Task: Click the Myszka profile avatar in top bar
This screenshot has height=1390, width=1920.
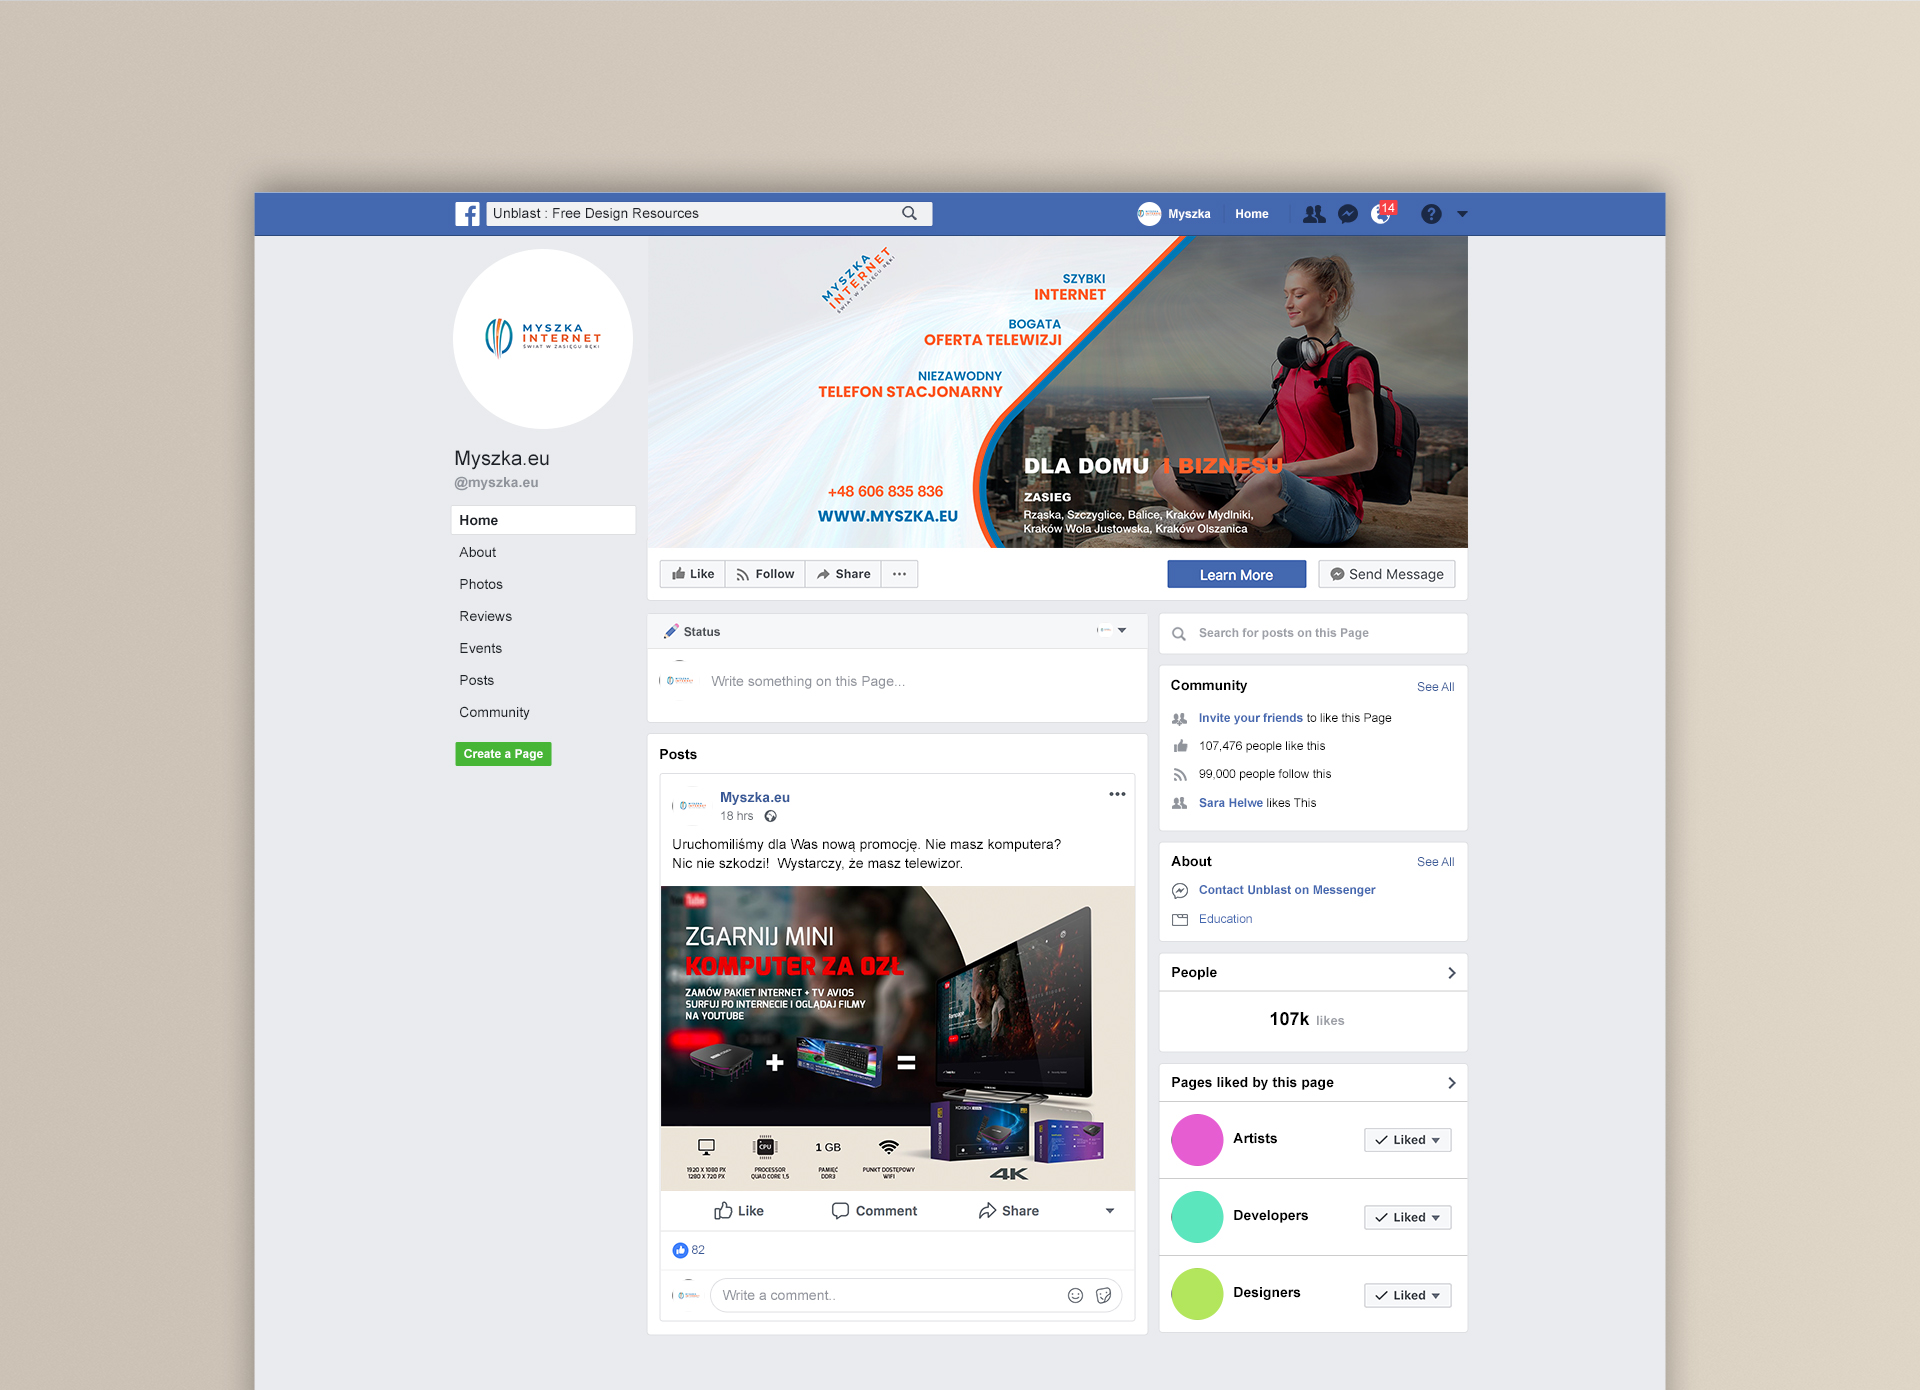Action: pyautogui.click(x=1149, y=214)
